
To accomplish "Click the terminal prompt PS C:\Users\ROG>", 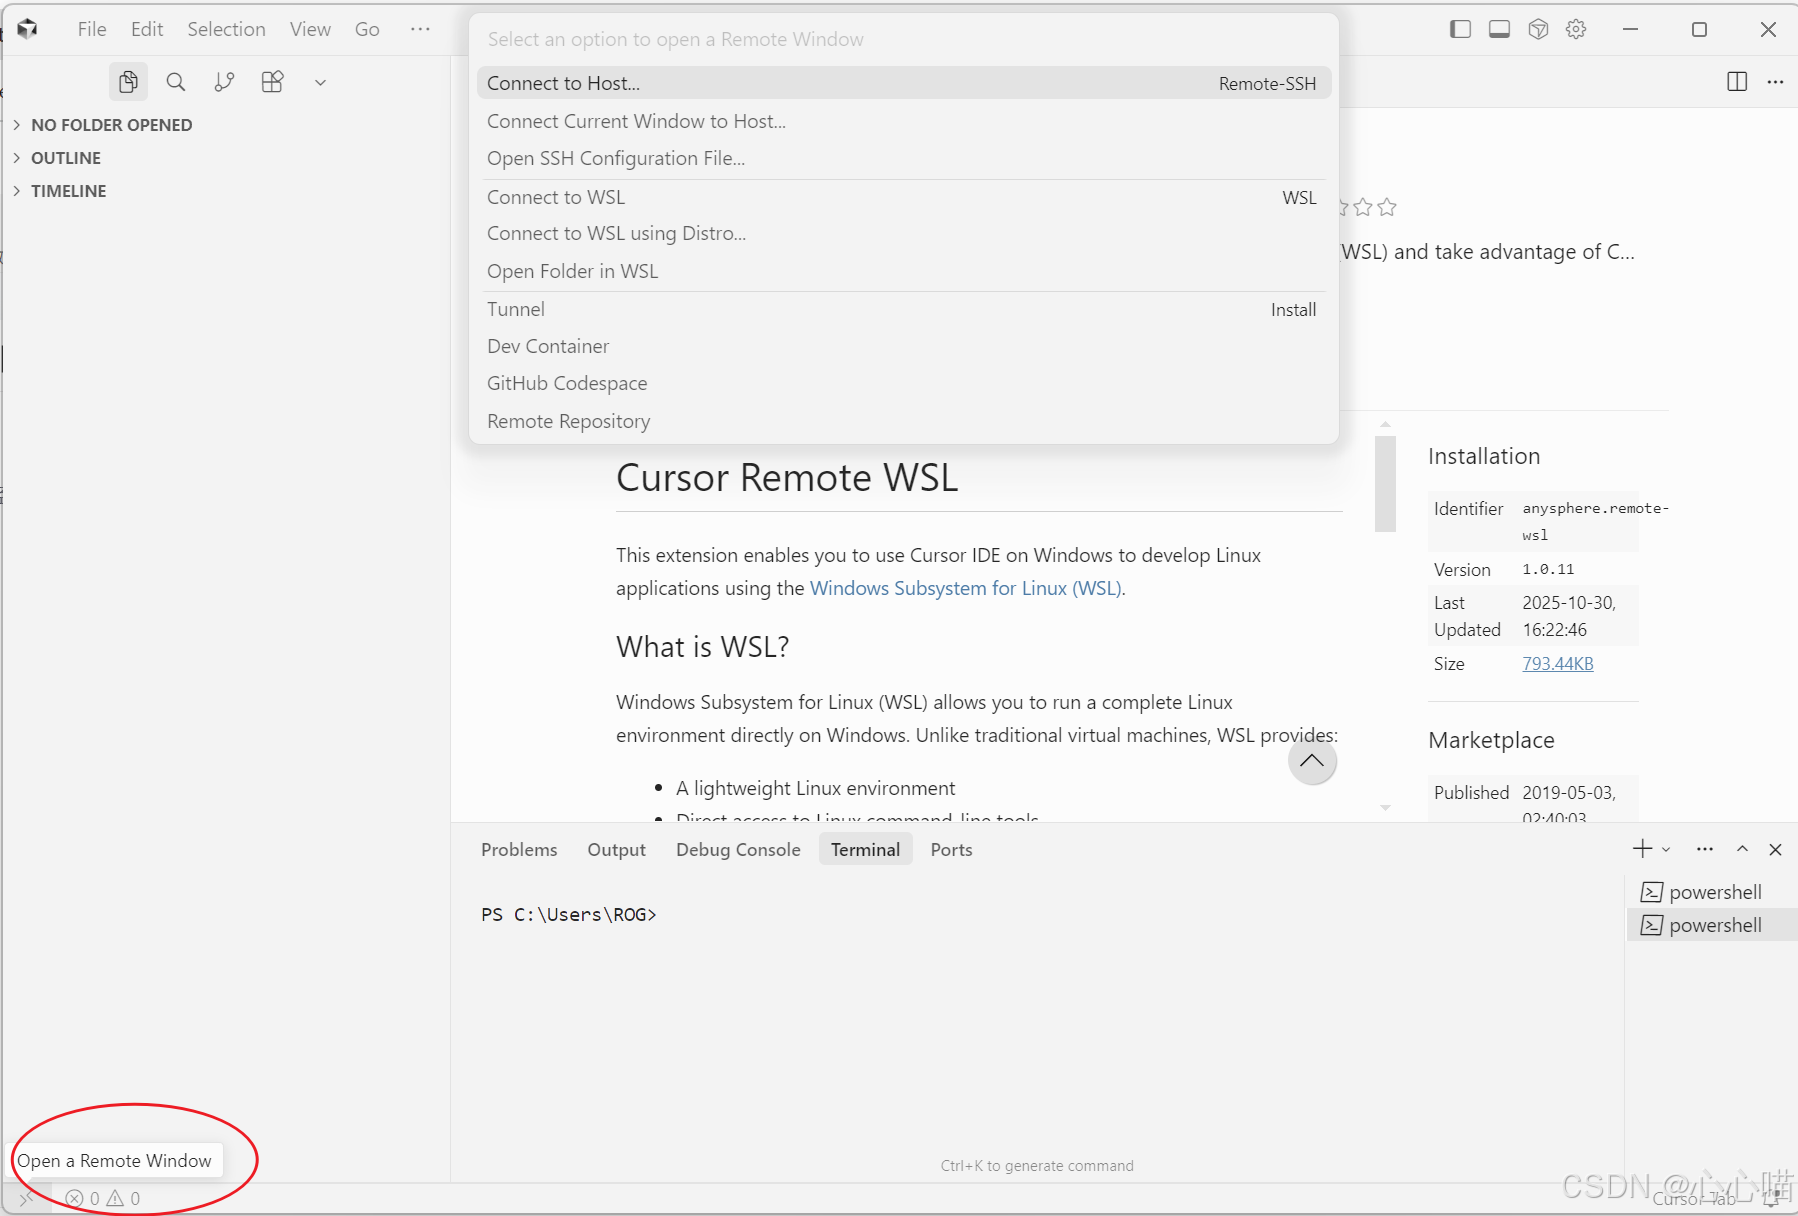I will pyautogui.click(x=568, y=915).
